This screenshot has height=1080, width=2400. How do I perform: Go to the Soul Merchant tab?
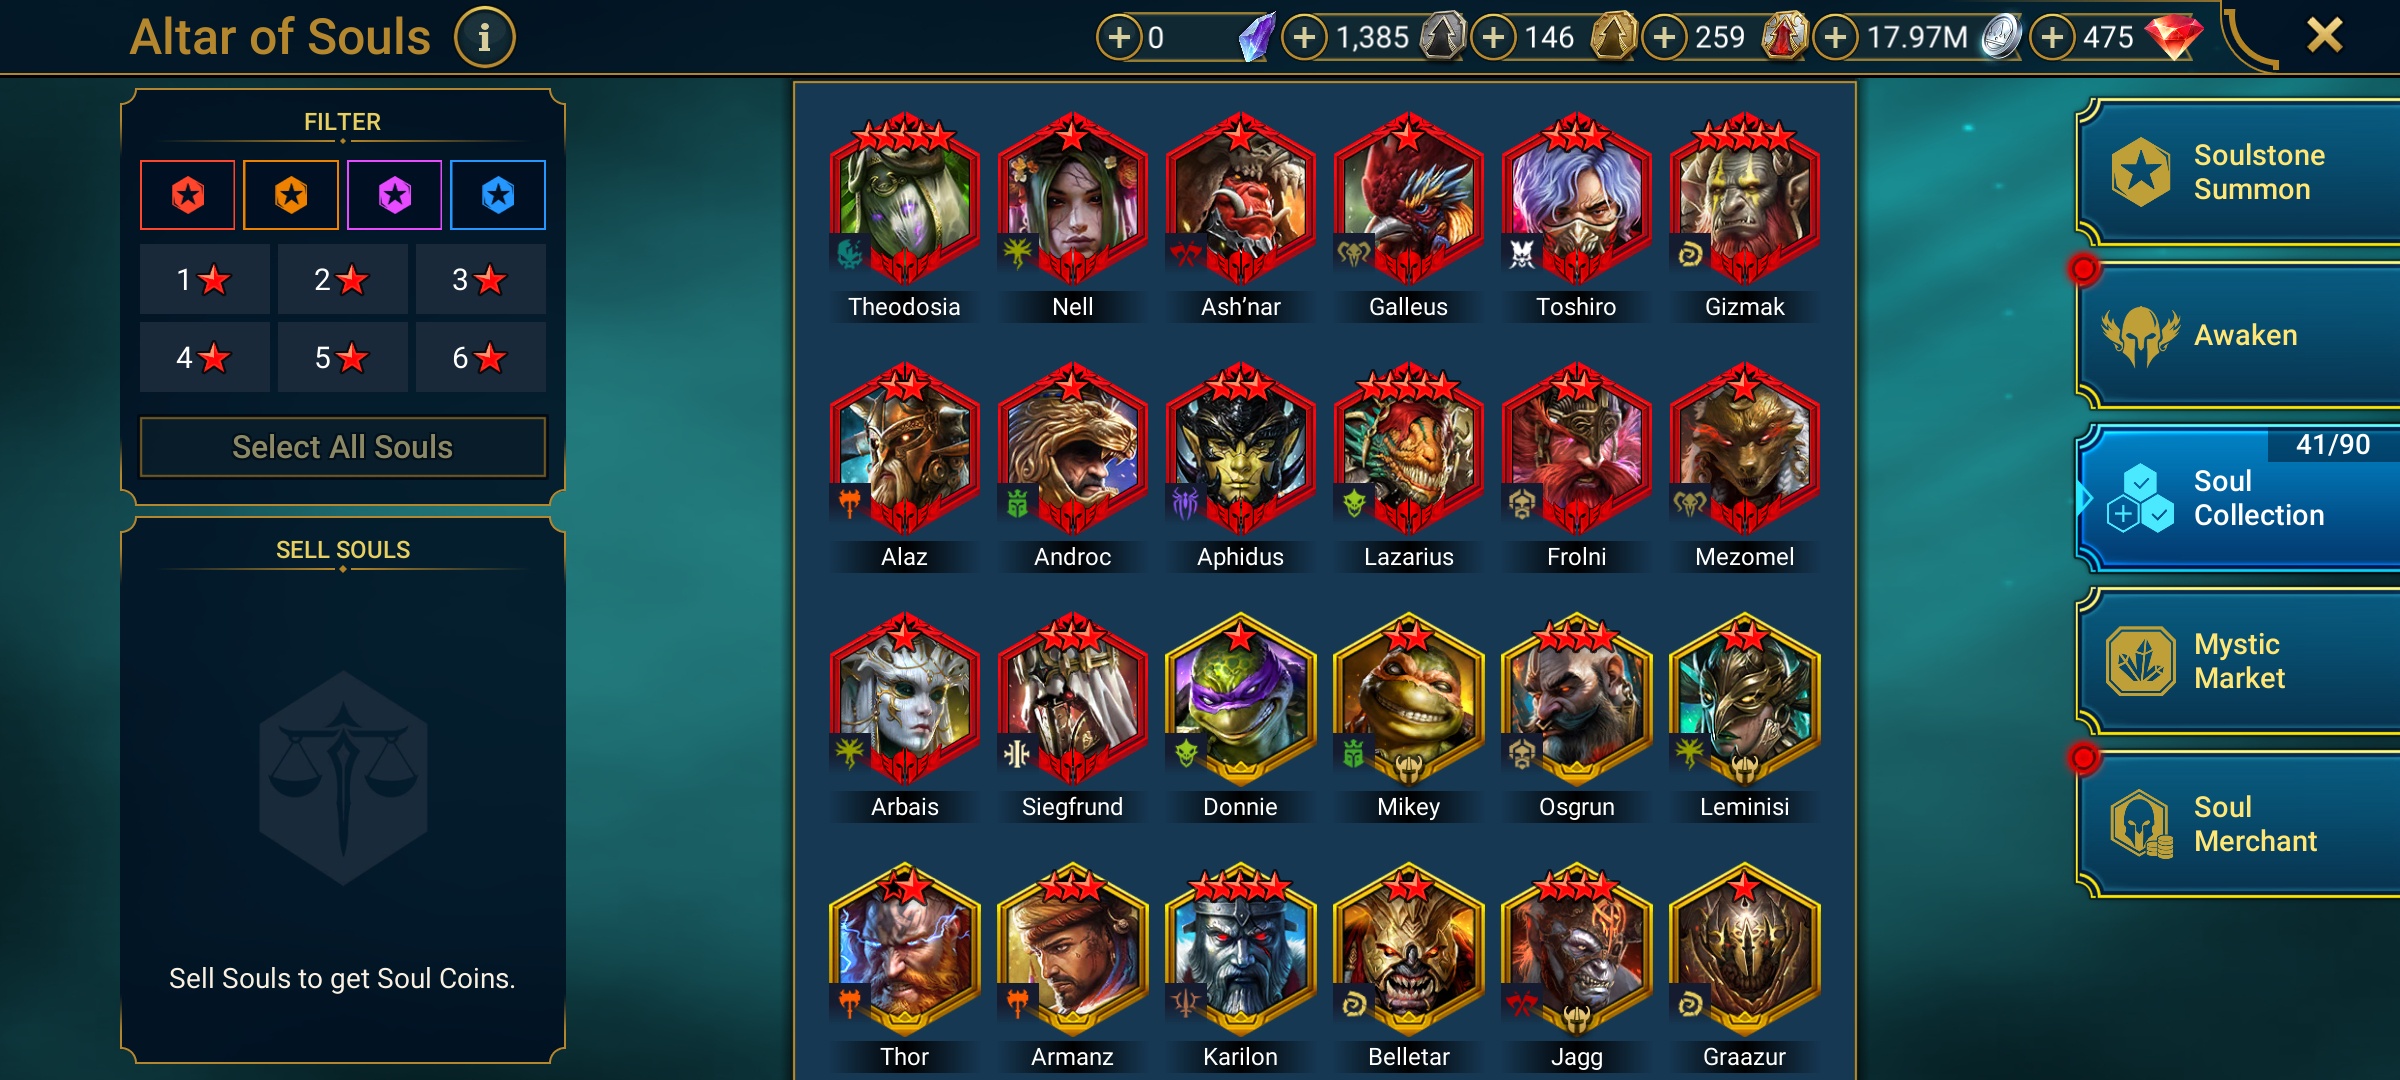click(2238, 824)
